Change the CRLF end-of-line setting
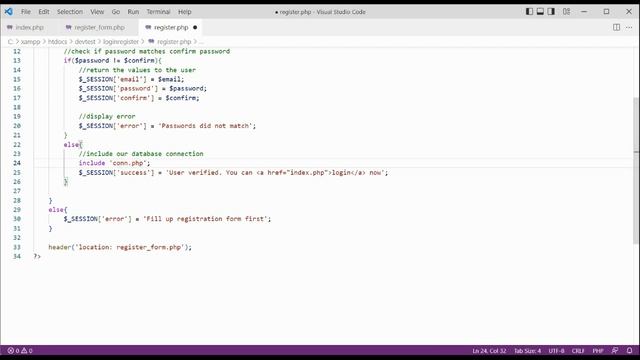Screen dimensions: 640x360 (578, 351)
